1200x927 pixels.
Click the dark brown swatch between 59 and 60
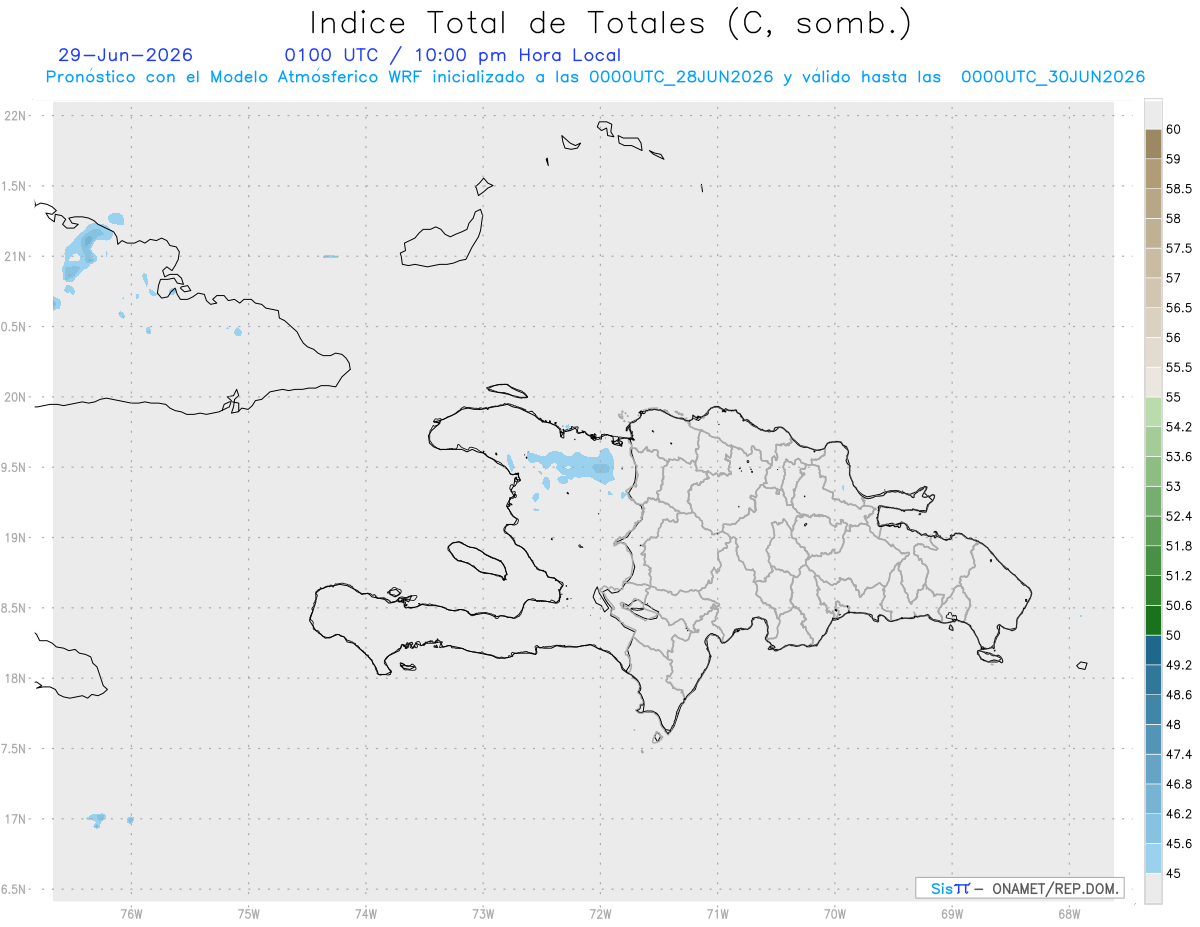1153,144
